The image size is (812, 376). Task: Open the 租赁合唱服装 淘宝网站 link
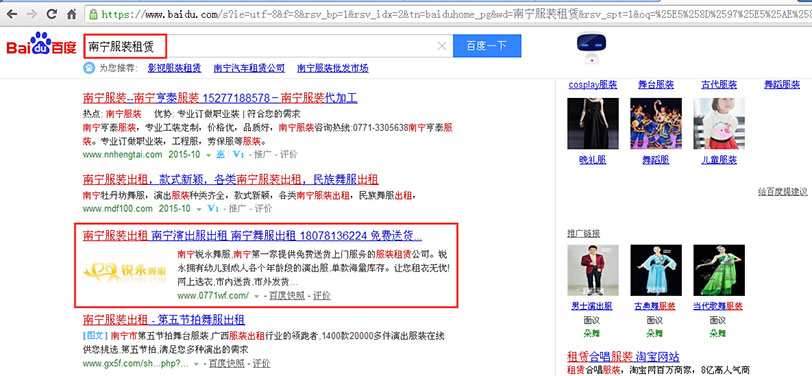pyautogui.click(x=624, y=357)
